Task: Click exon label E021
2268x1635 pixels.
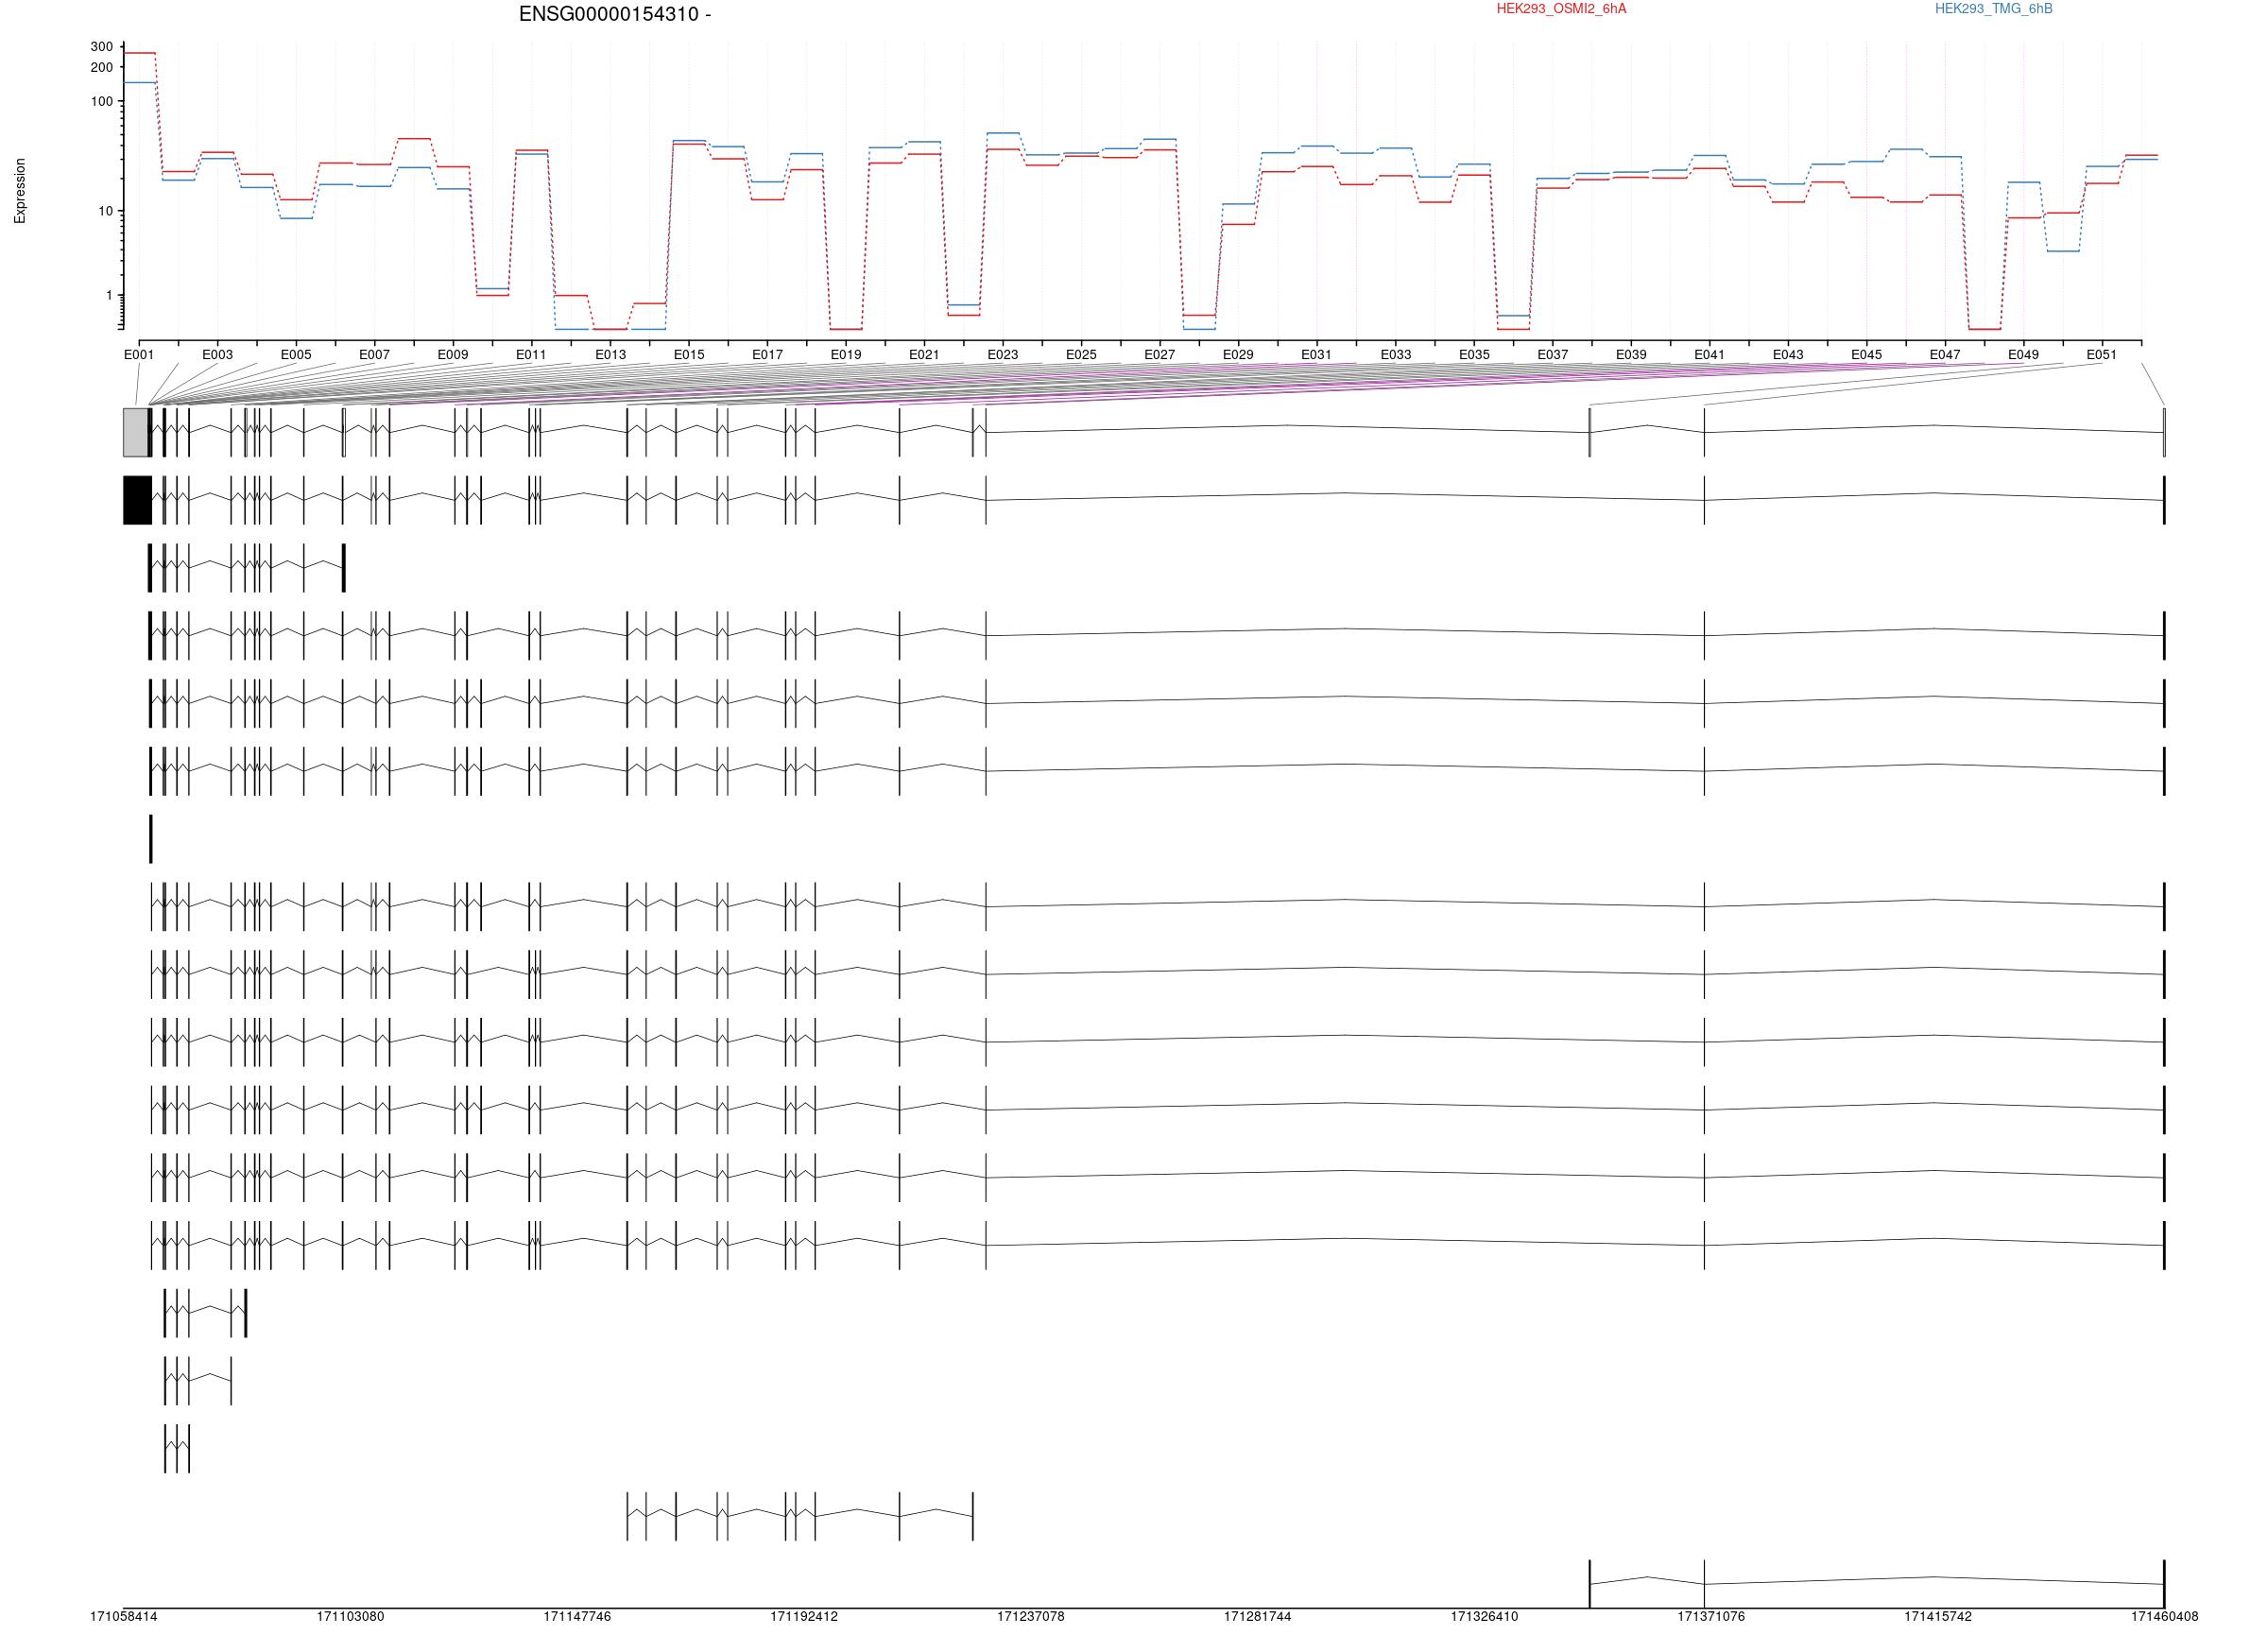Action: (x=924, y=355)
